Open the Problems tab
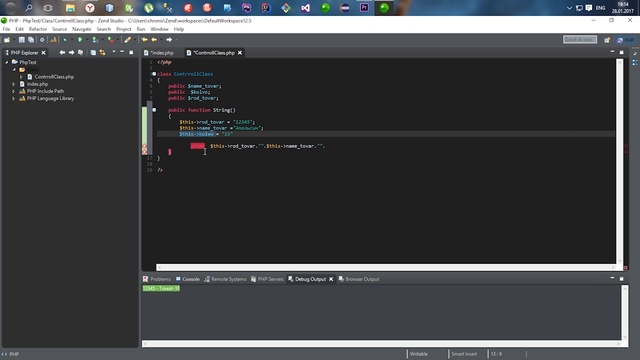 [157, 279]
